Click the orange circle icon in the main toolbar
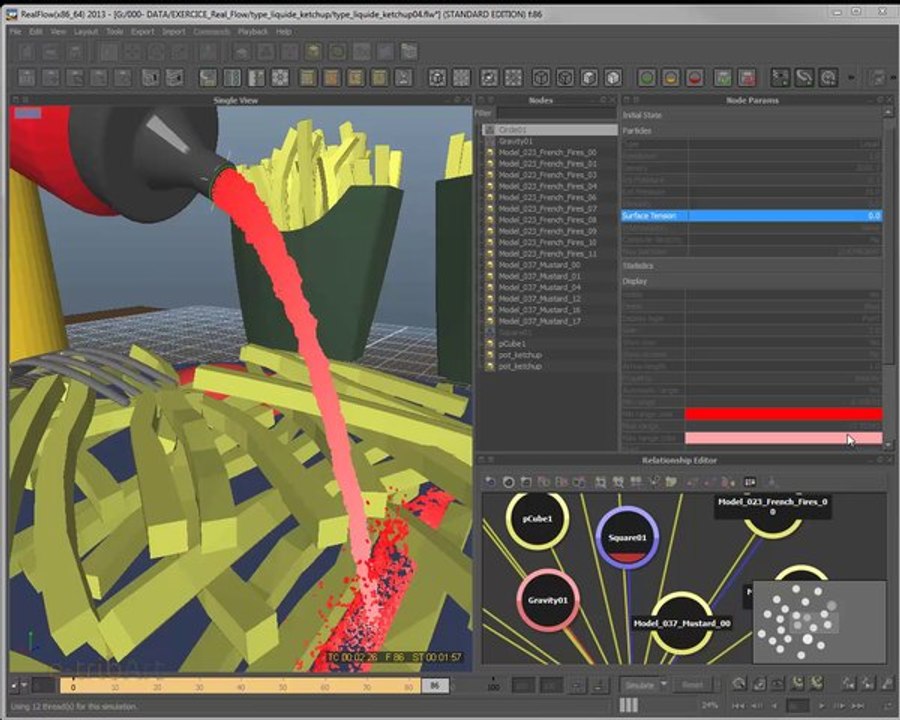 tap(671, 78)
